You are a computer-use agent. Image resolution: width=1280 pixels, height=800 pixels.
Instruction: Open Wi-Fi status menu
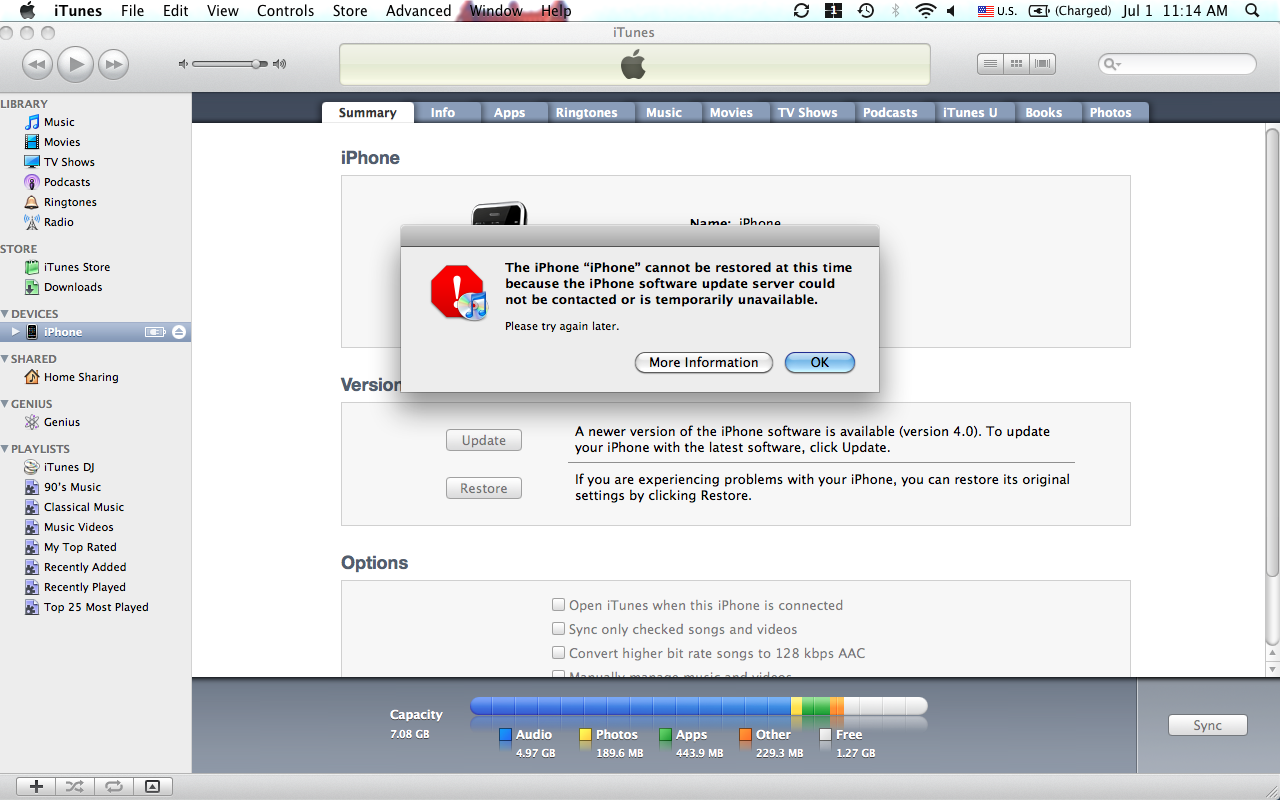(925, 11)
